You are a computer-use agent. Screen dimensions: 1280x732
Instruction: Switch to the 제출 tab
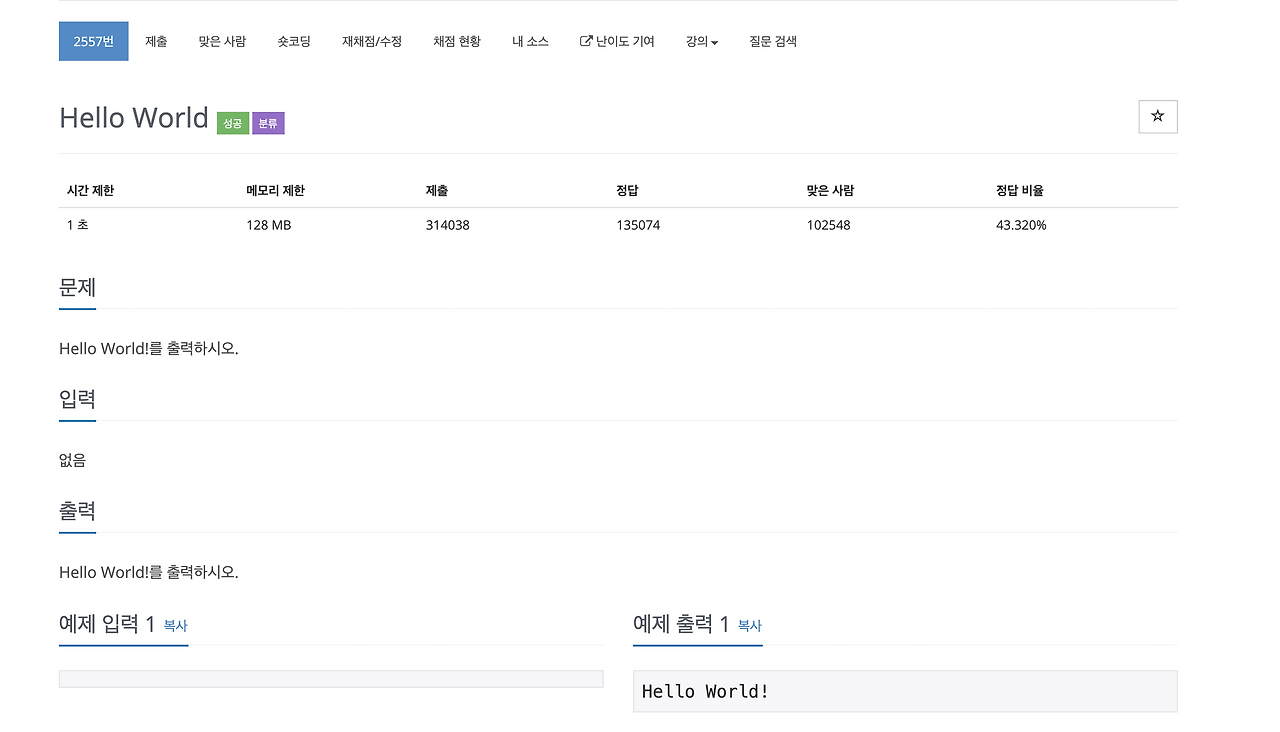(156, 41)
